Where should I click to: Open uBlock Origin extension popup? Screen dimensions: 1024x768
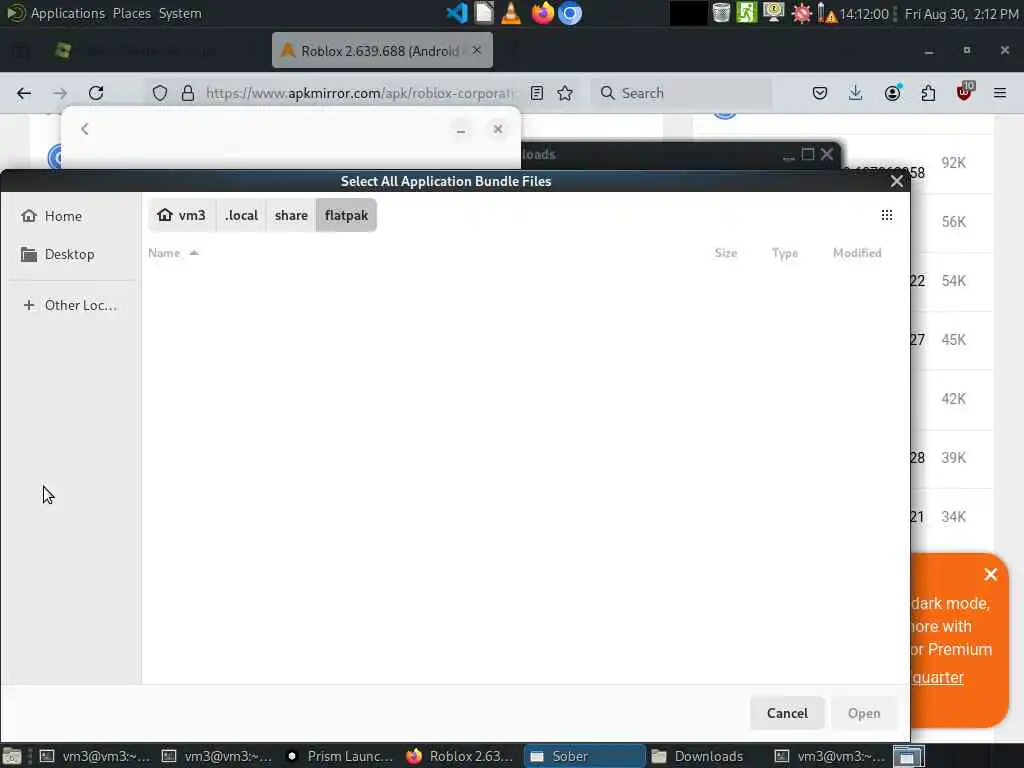click(x=965, y=92)
